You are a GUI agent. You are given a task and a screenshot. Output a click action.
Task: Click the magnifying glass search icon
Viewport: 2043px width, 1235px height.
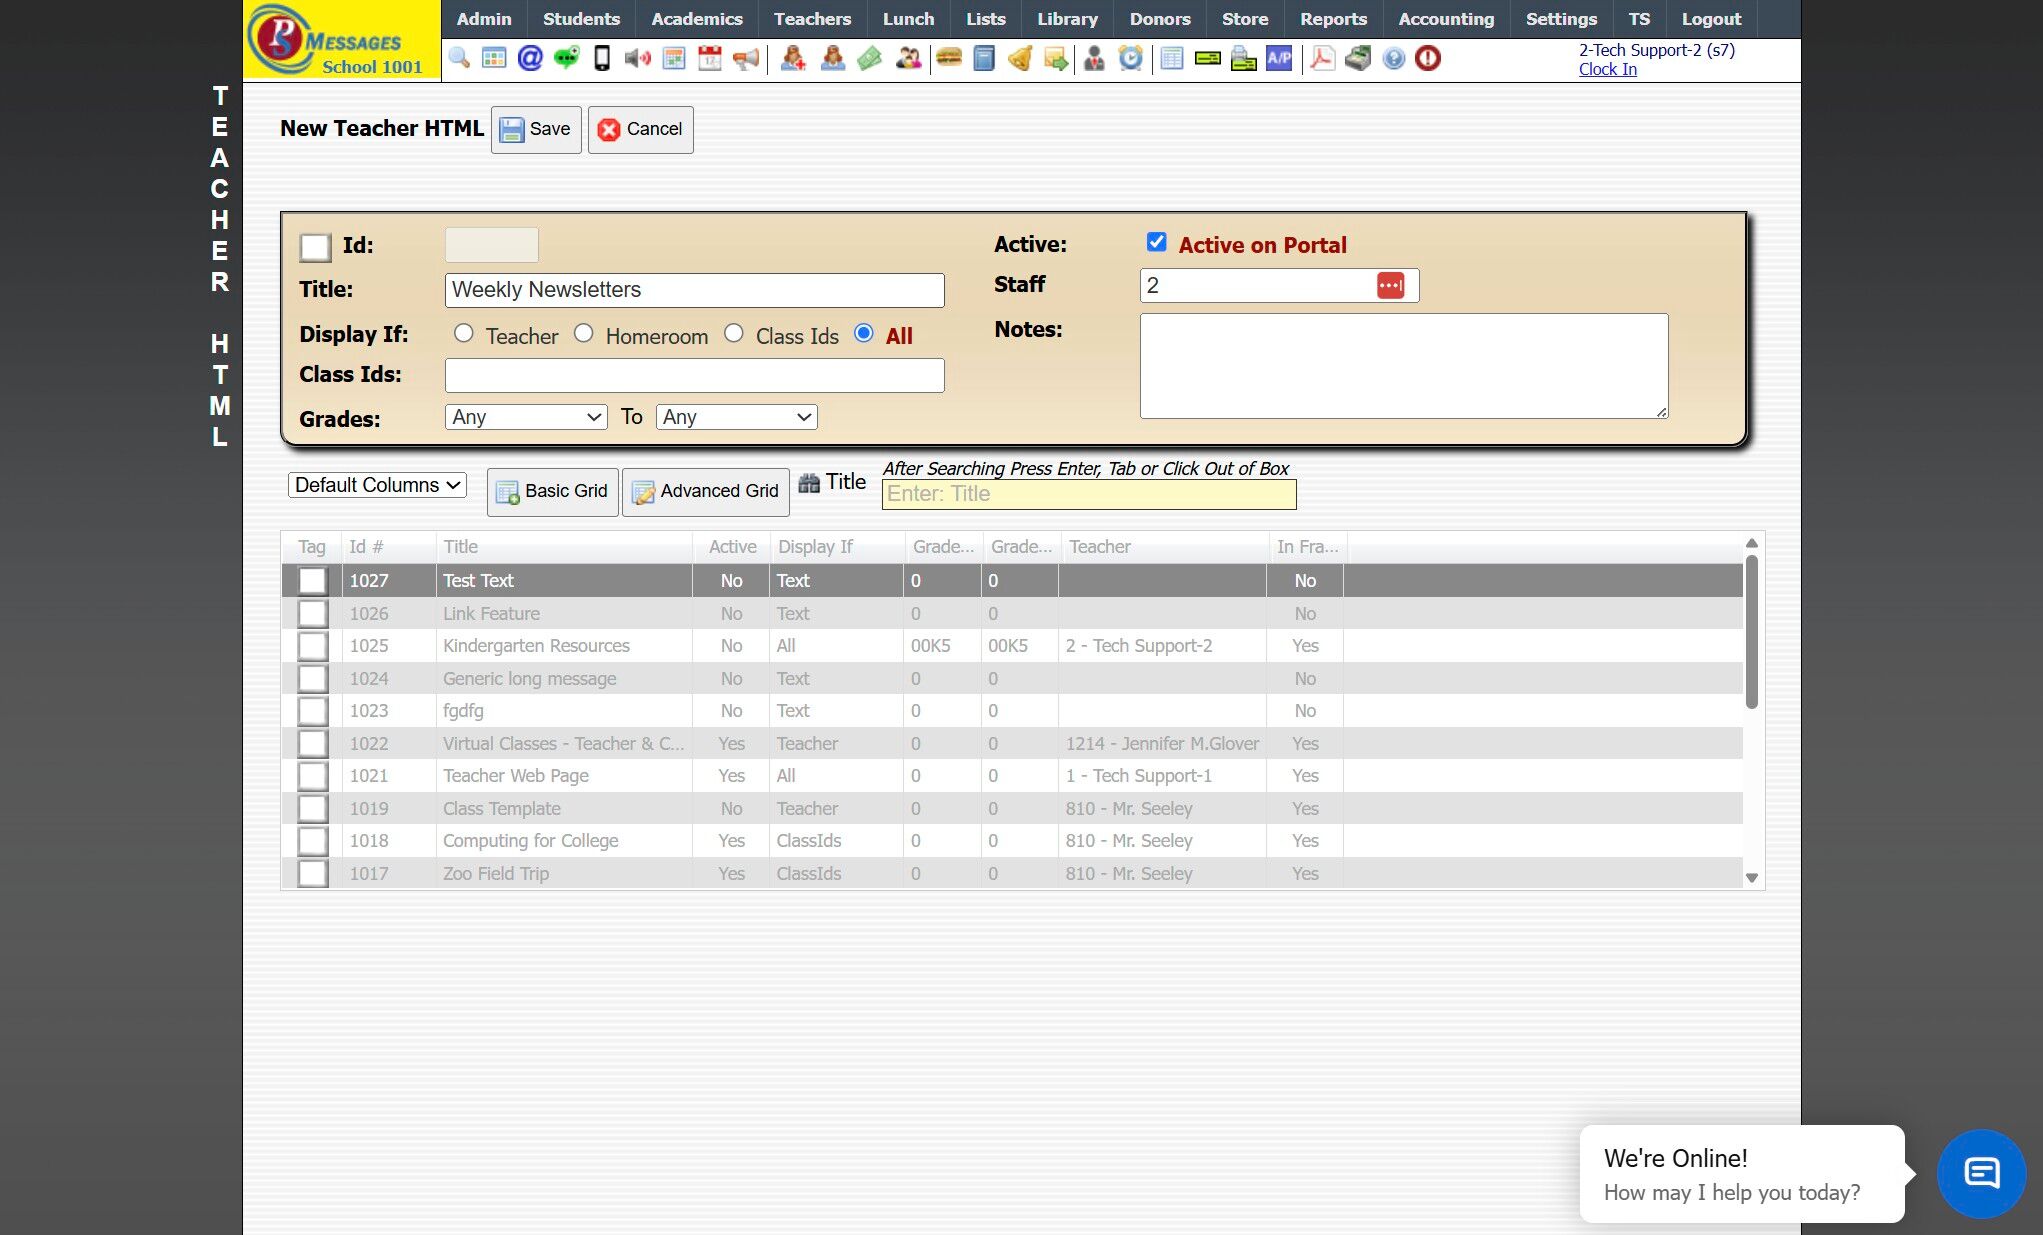click(459, 58)
